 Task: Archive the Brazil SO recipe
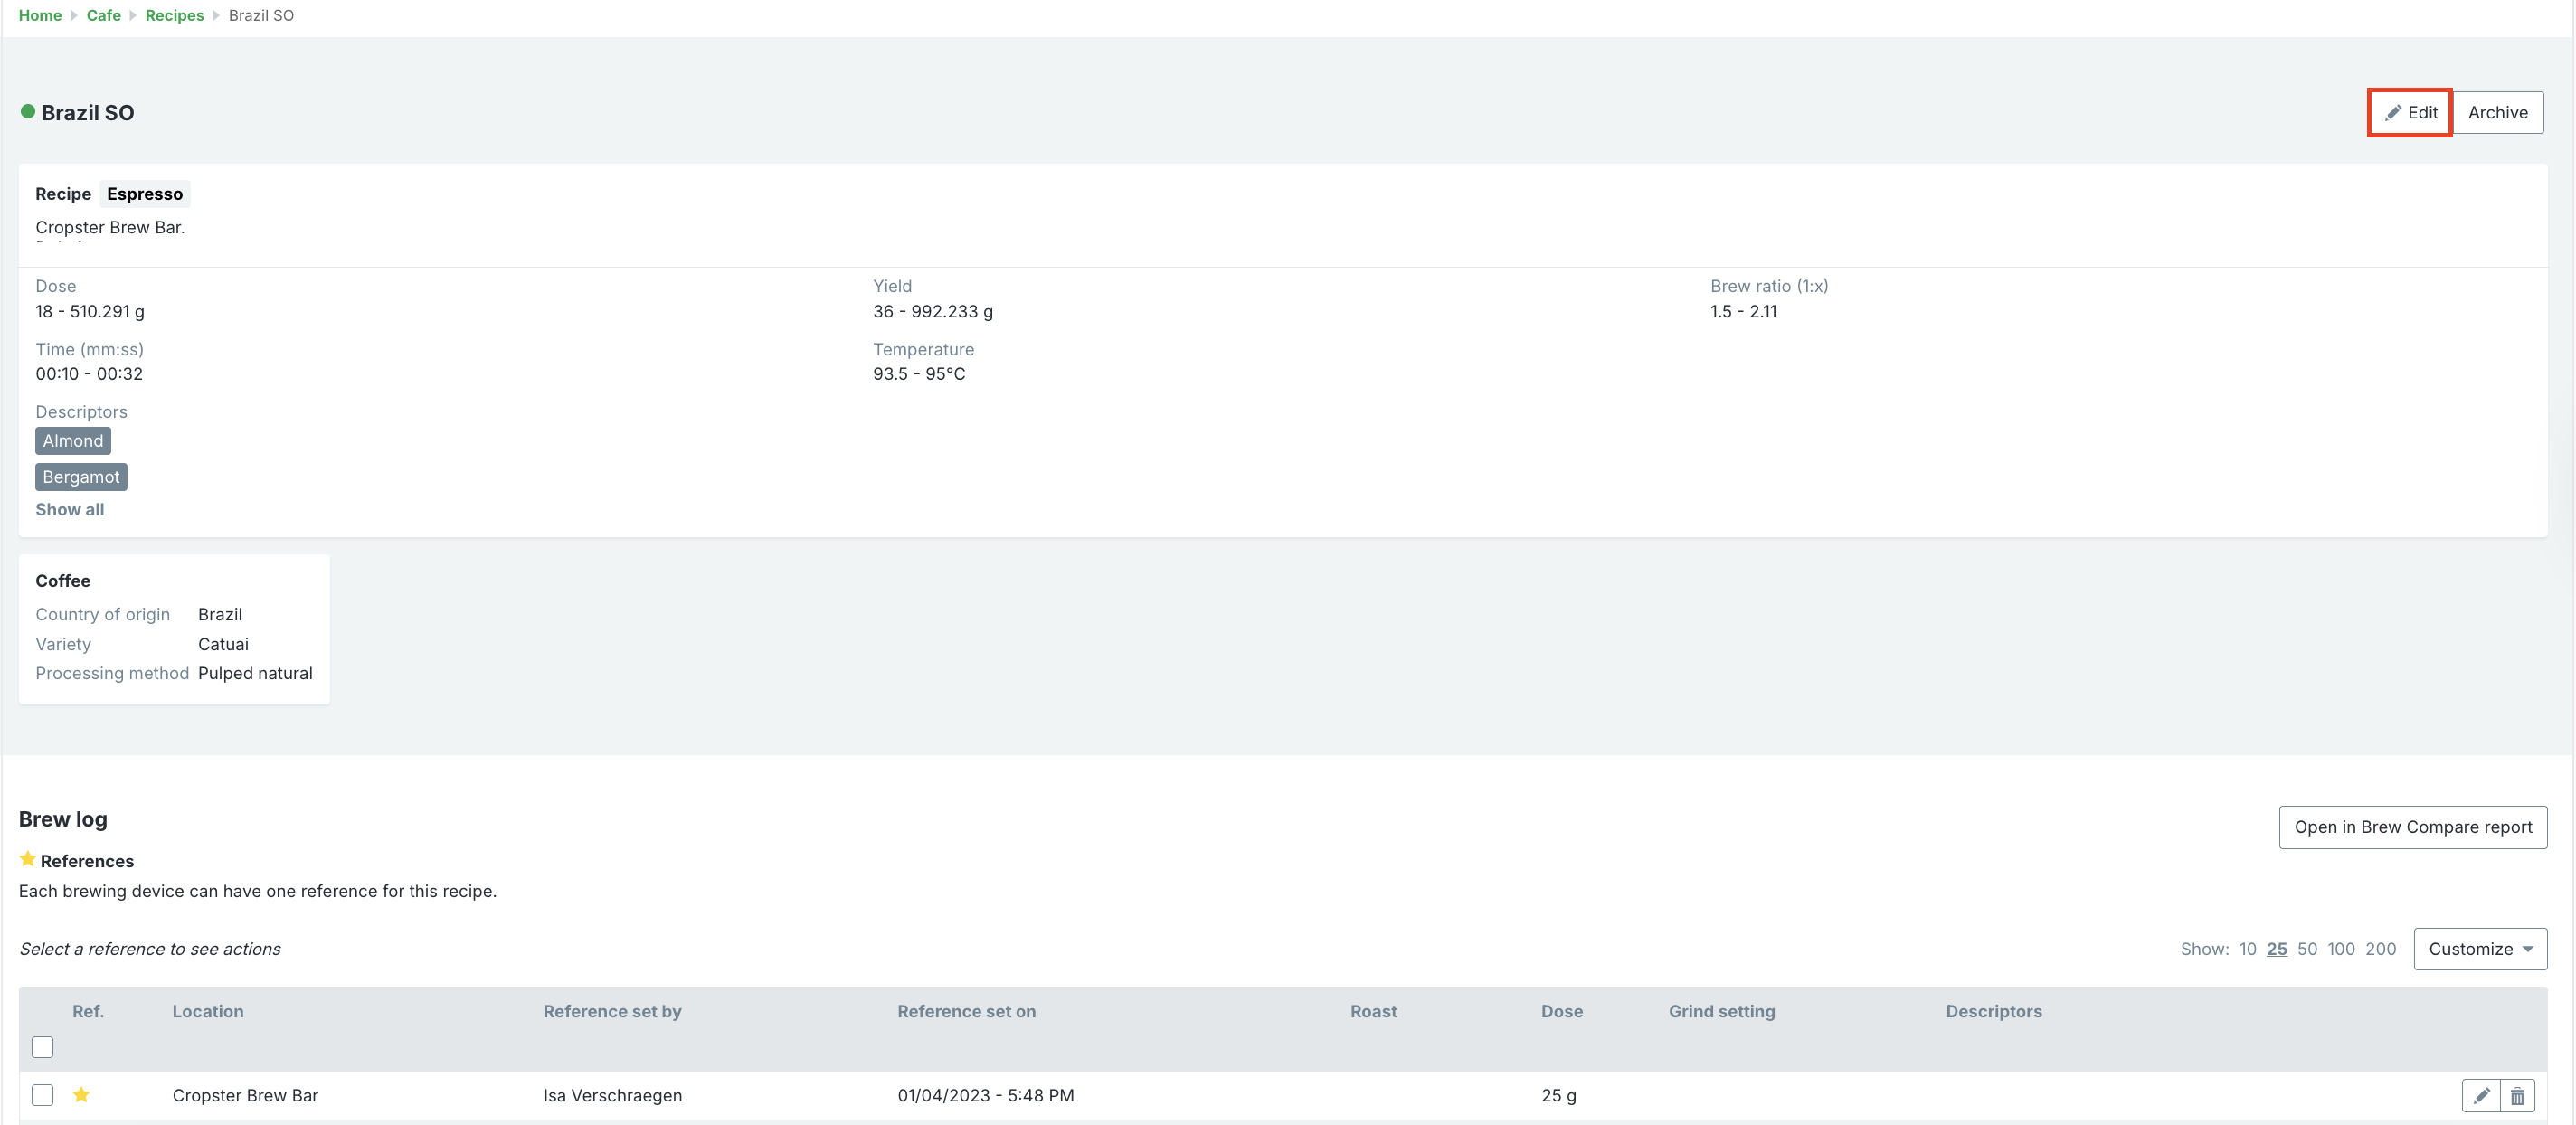tap(2497, 112)
